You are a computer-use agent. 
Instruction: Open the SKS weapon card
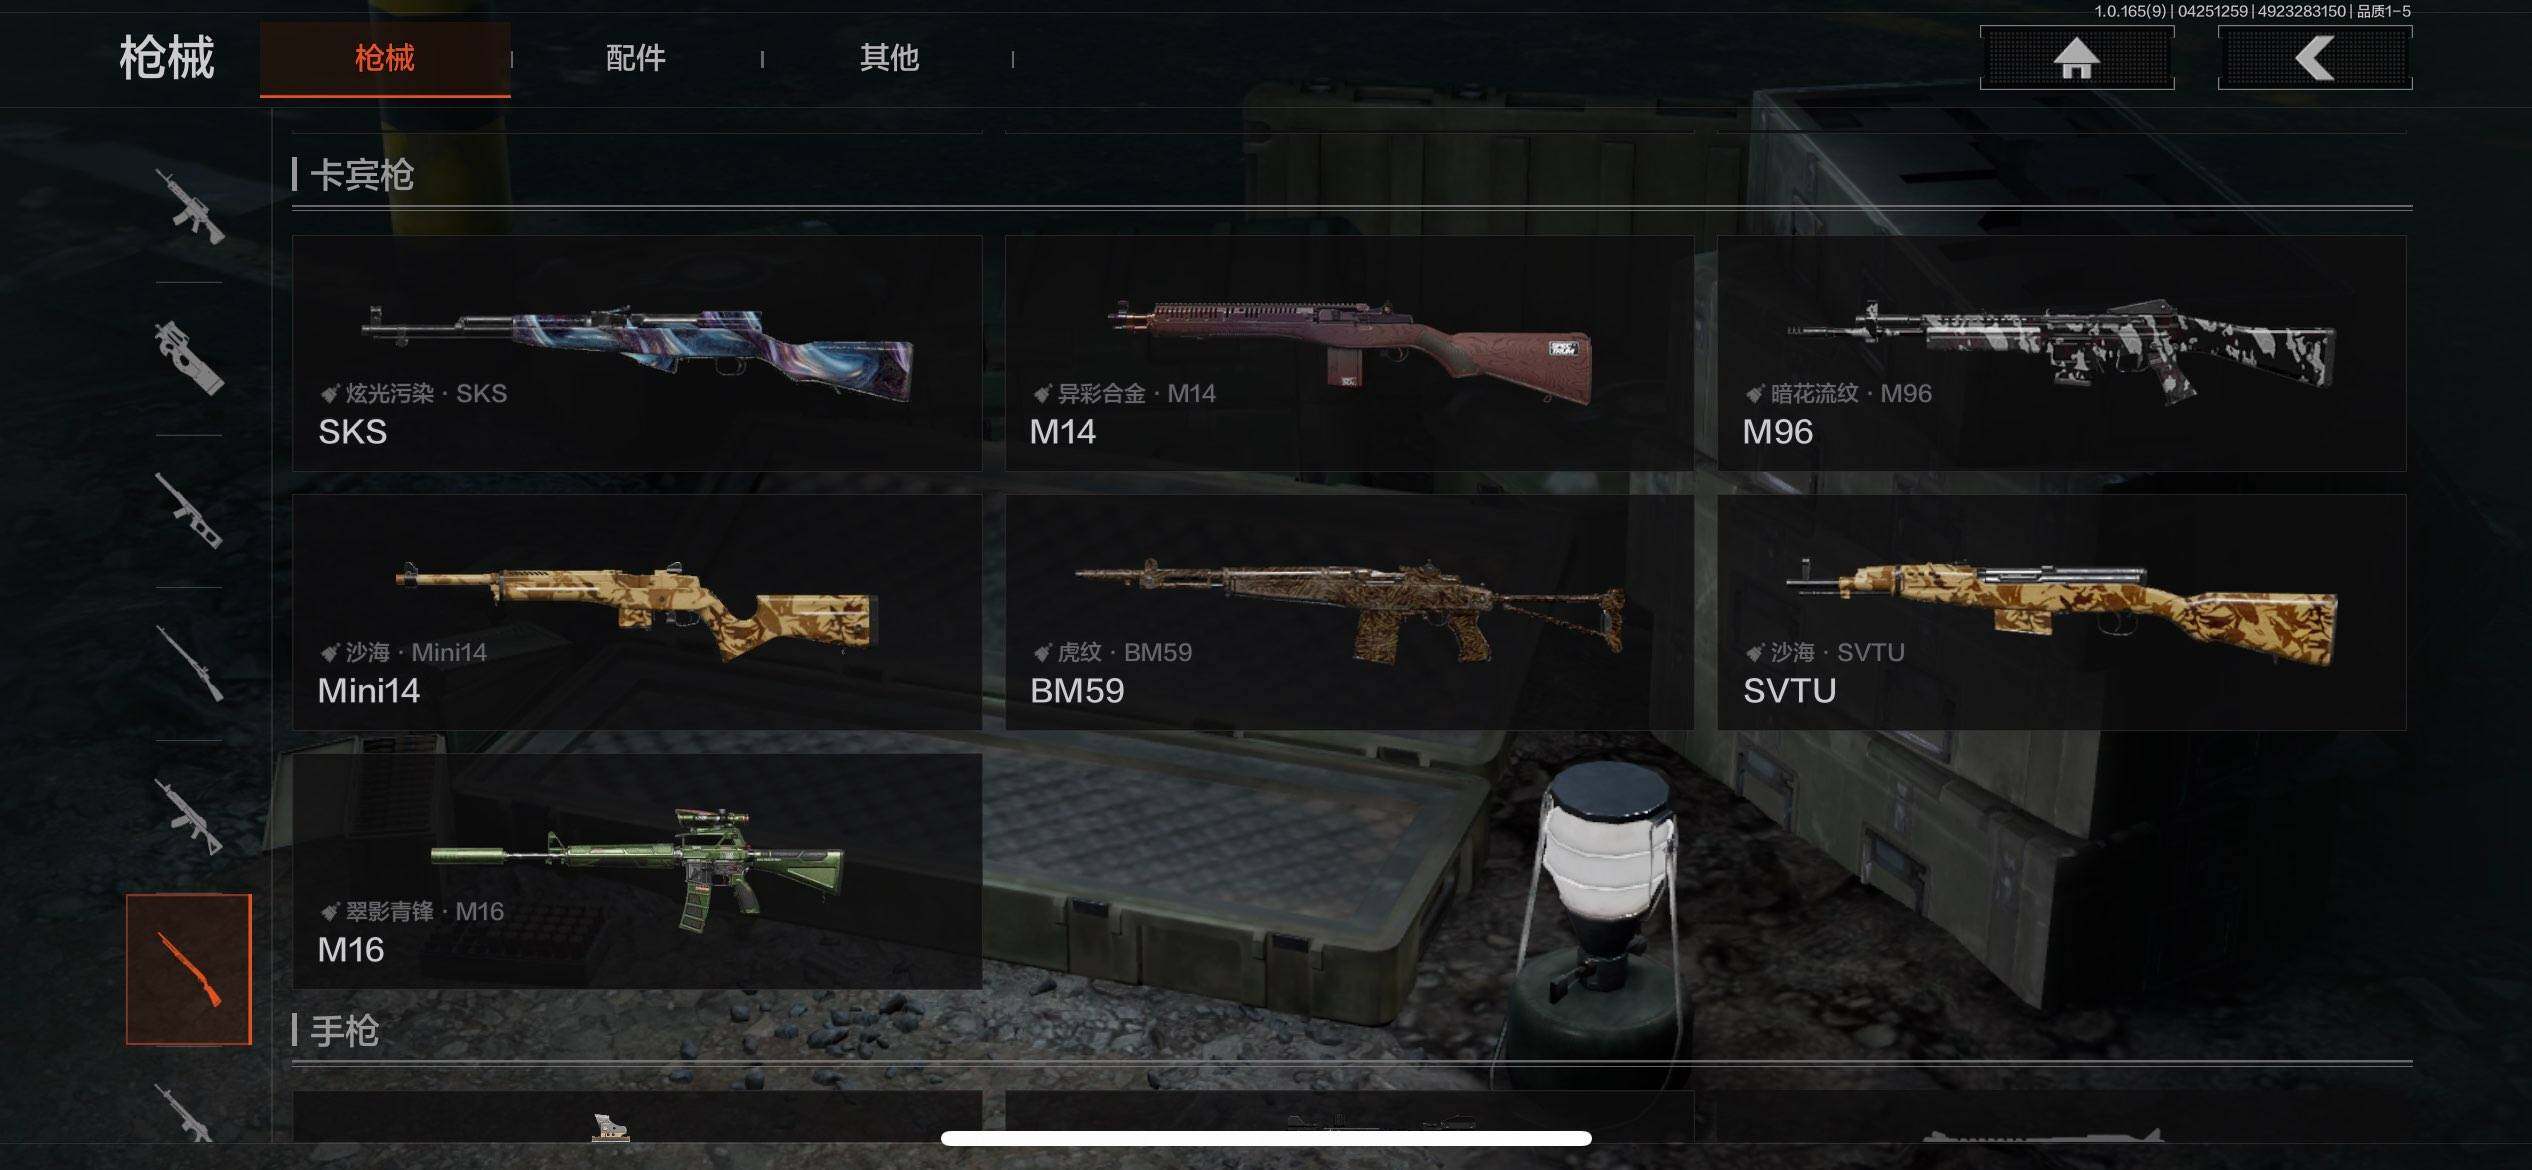click(637, 353)
